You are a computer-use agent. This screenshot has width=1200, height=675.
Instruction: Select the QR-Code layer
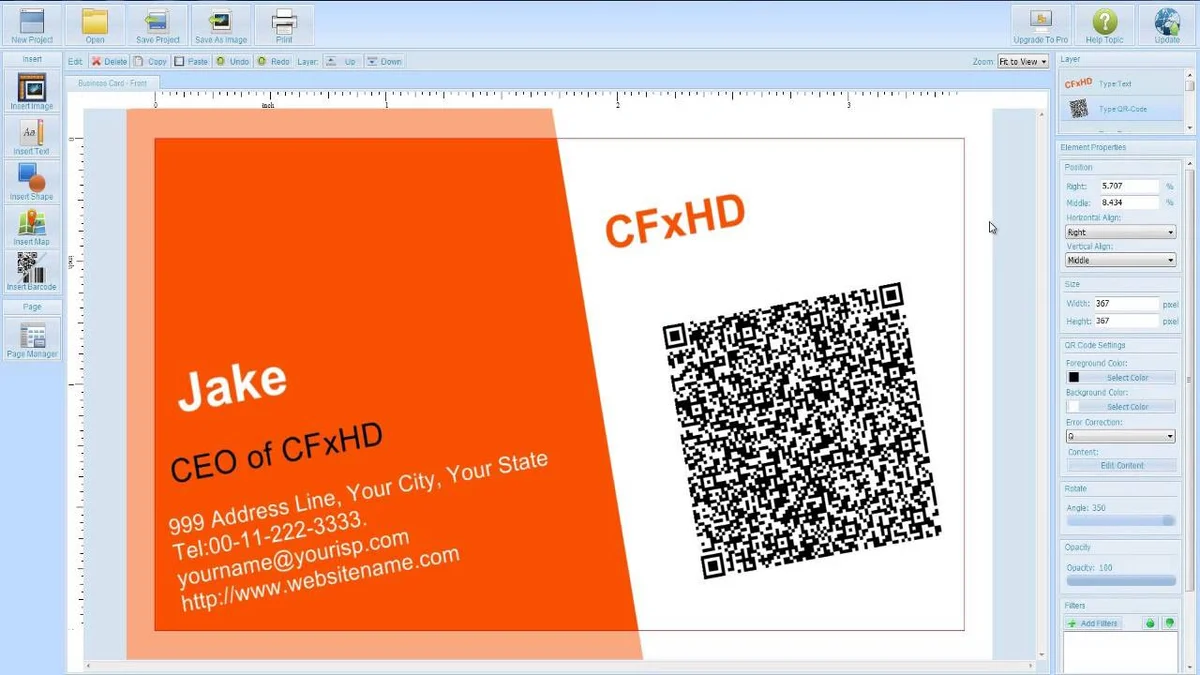[x=1120, y=108]
